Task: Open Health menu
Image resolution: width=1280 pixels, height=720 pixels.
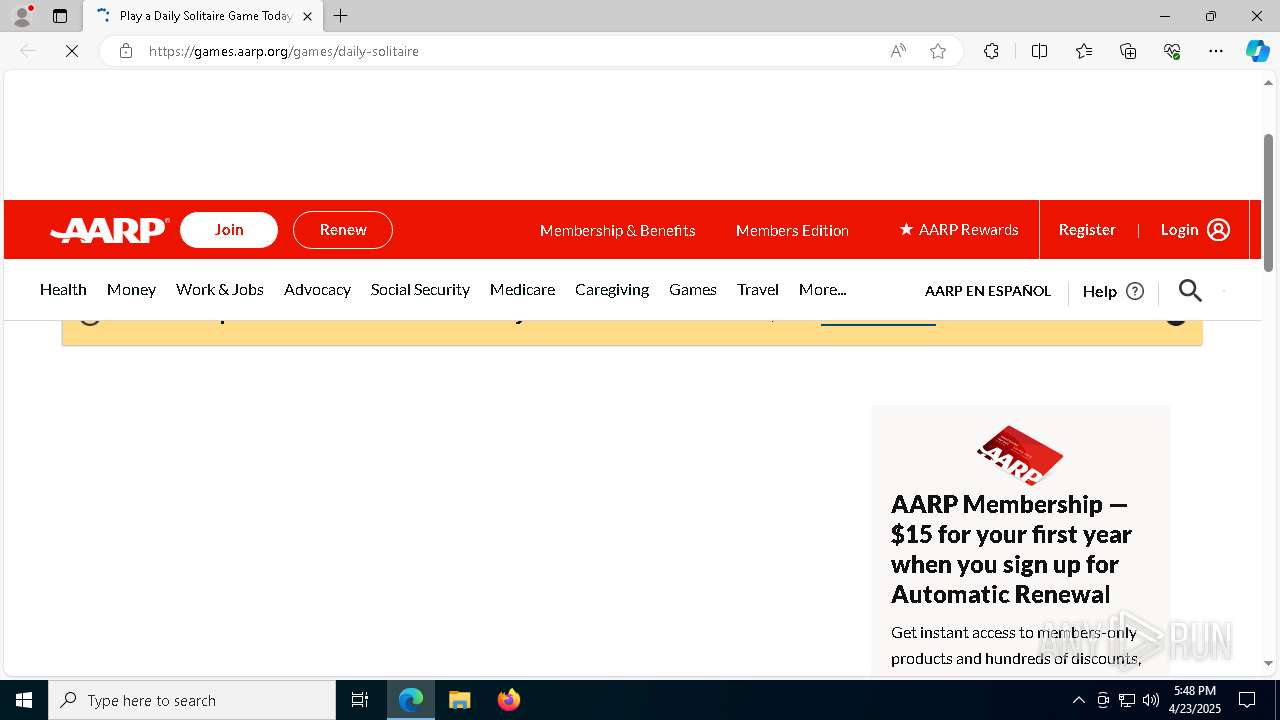Action: (x=63, y=289)
